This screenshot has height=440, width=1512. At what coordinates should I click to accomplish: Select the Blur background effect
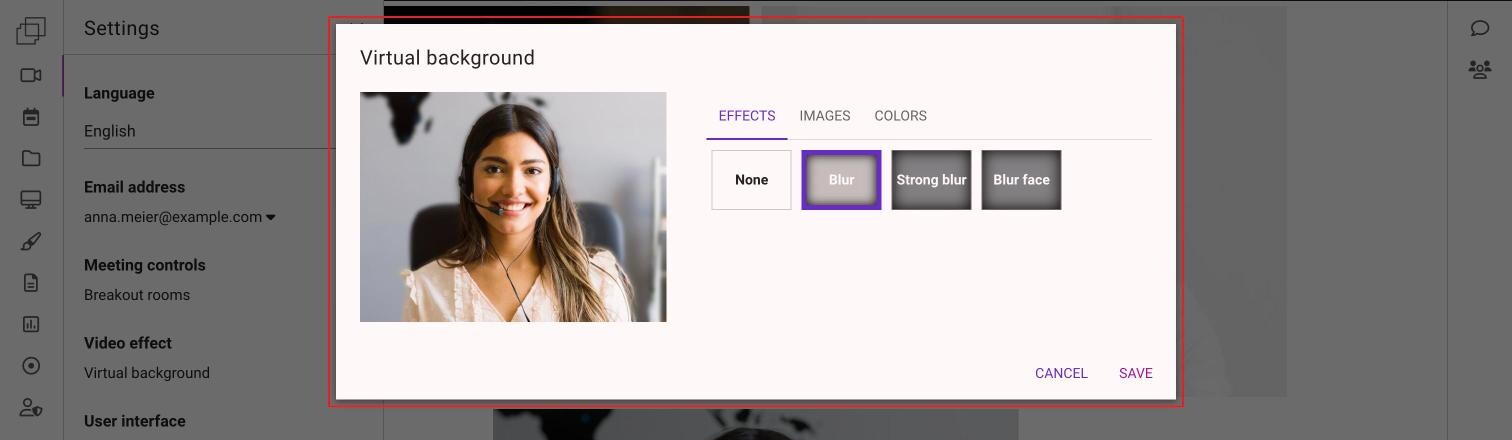pyautogui.click(x=841, y=180)
